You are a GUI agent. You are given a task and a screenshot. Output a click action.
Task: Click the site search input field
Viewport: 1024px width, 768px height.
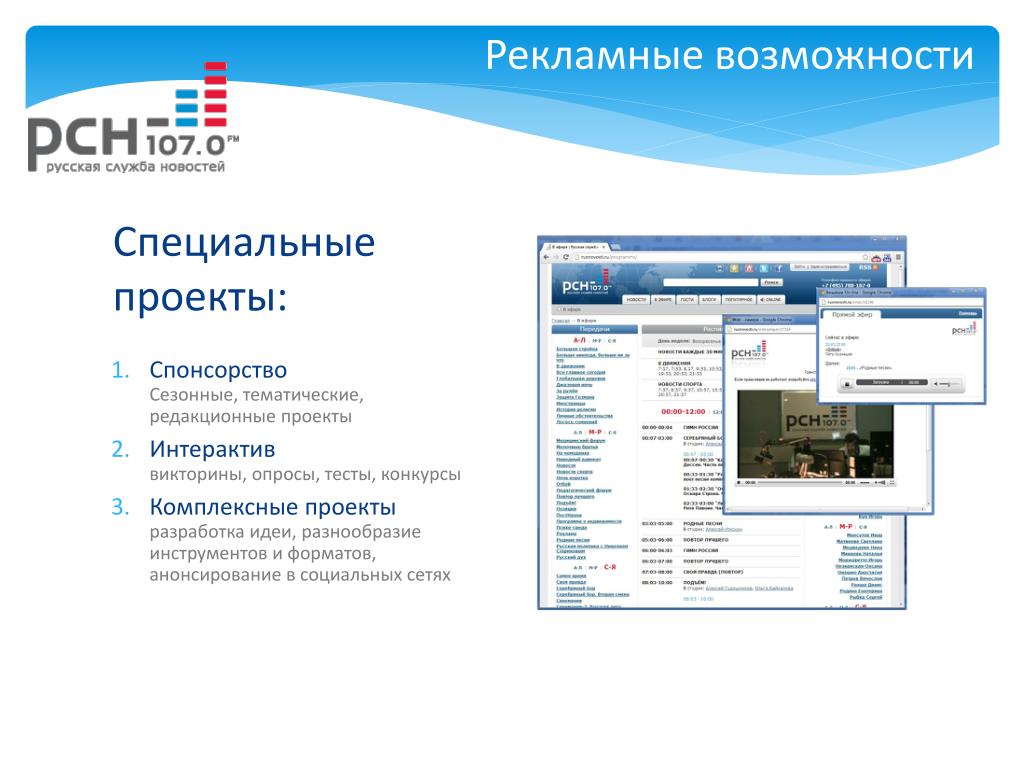coord(711,283)
